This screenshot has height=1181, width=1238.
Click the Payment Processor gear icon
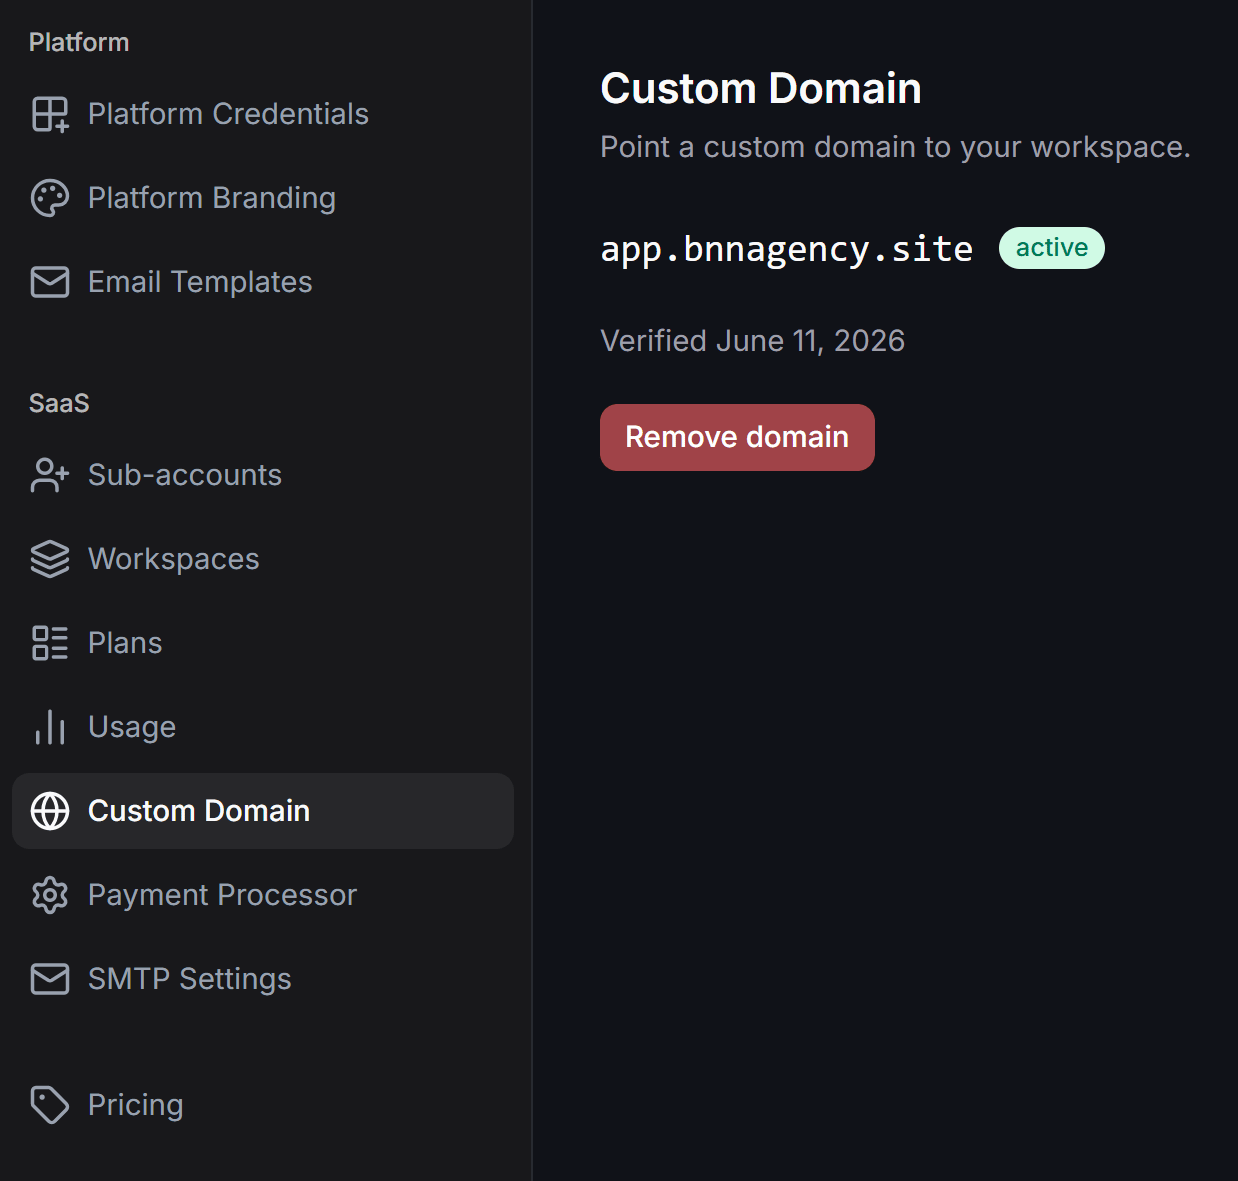50,895
